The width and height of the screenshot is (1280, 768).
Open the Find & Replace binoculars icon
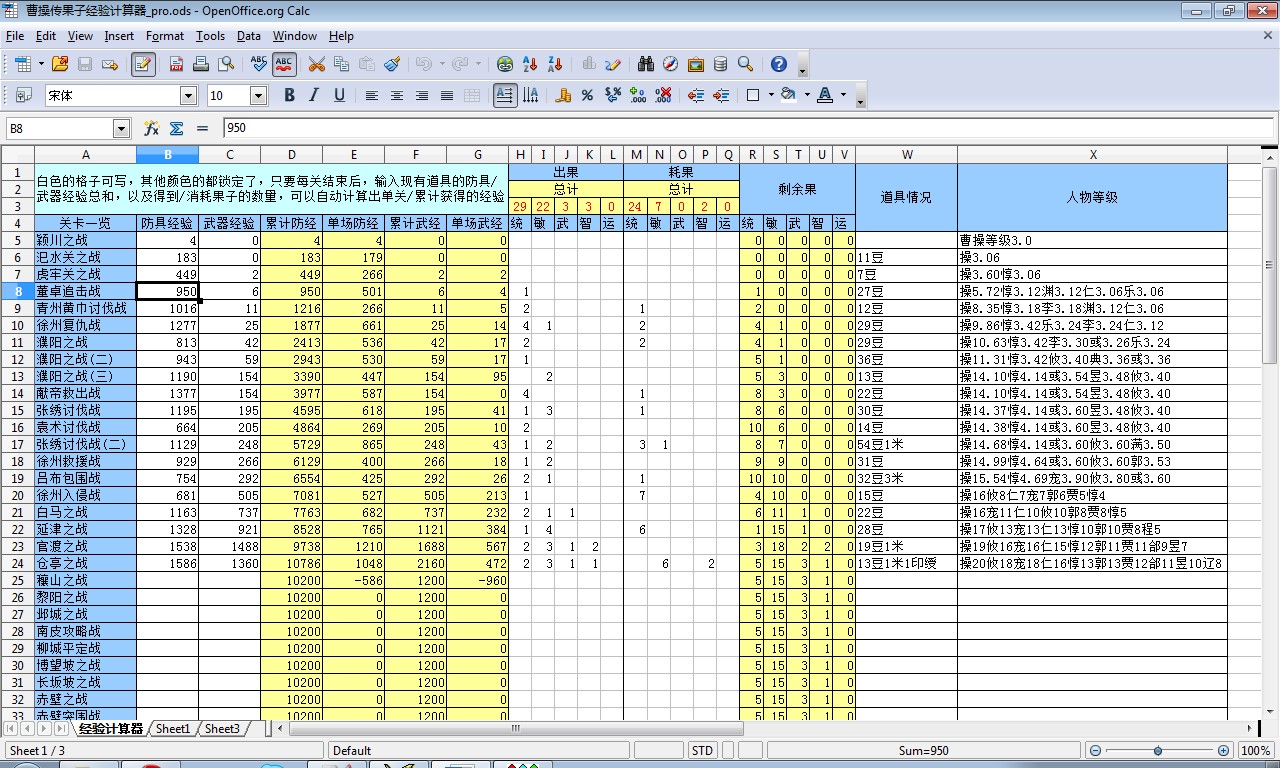point(646,64)
